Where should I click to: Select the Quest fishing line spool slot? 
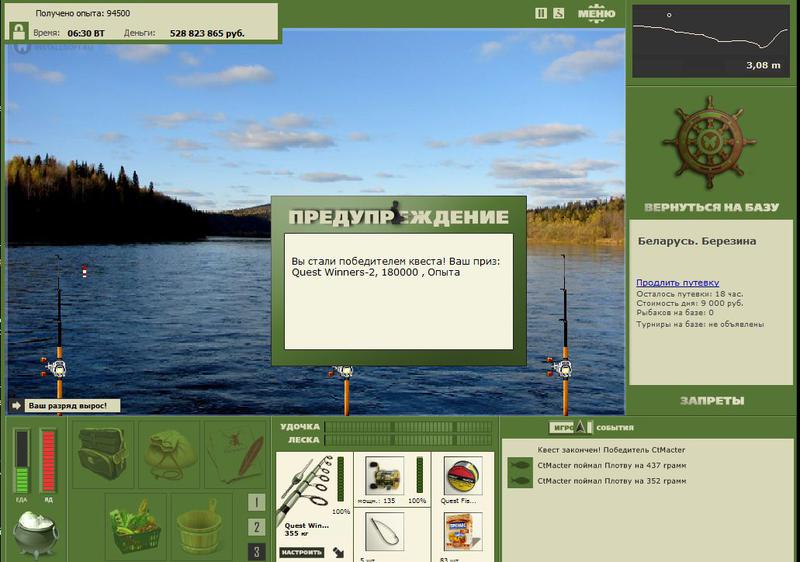coord(463,476)
